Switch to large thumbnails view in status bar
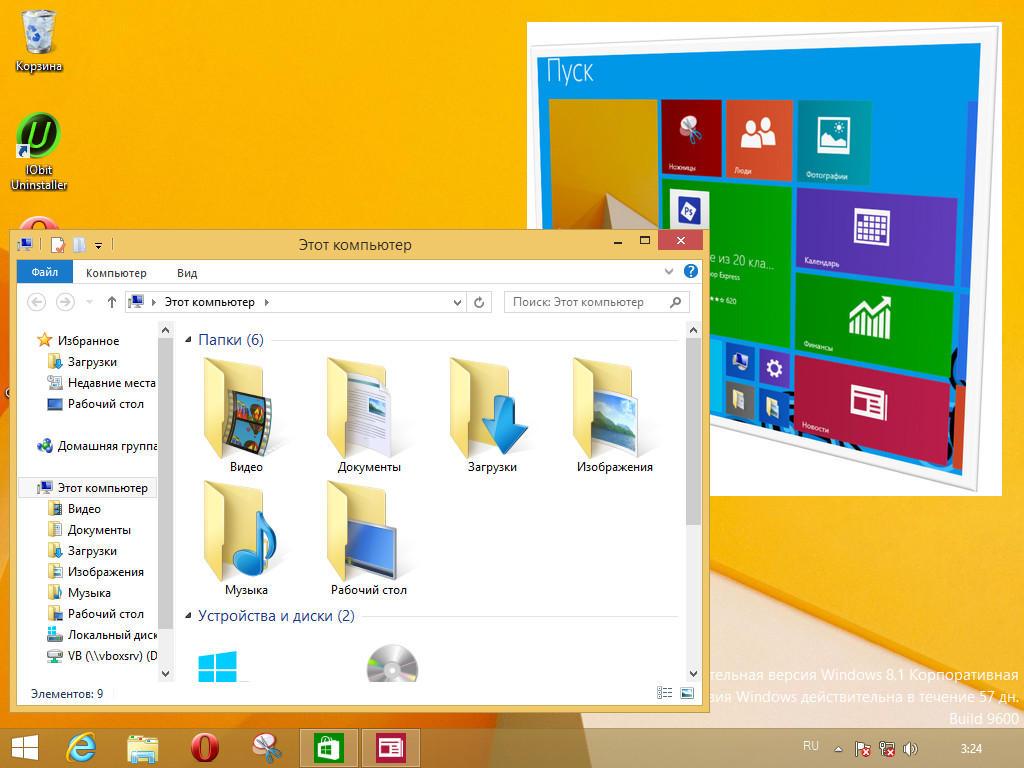 click(x=687, y=692)
